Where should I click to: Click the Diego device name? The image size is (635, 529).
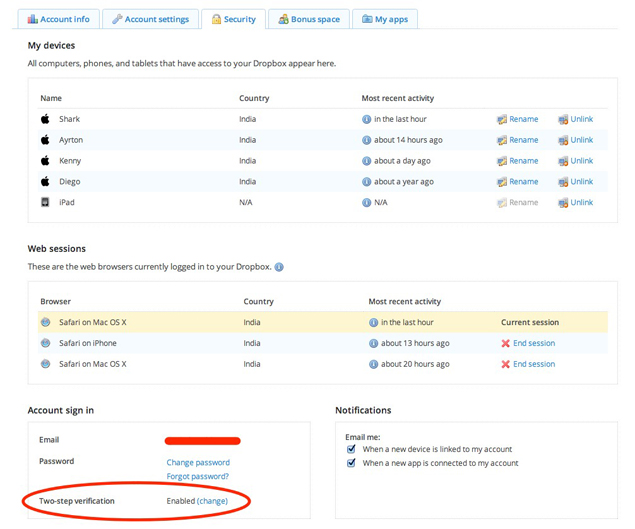(x=70, y=181)
